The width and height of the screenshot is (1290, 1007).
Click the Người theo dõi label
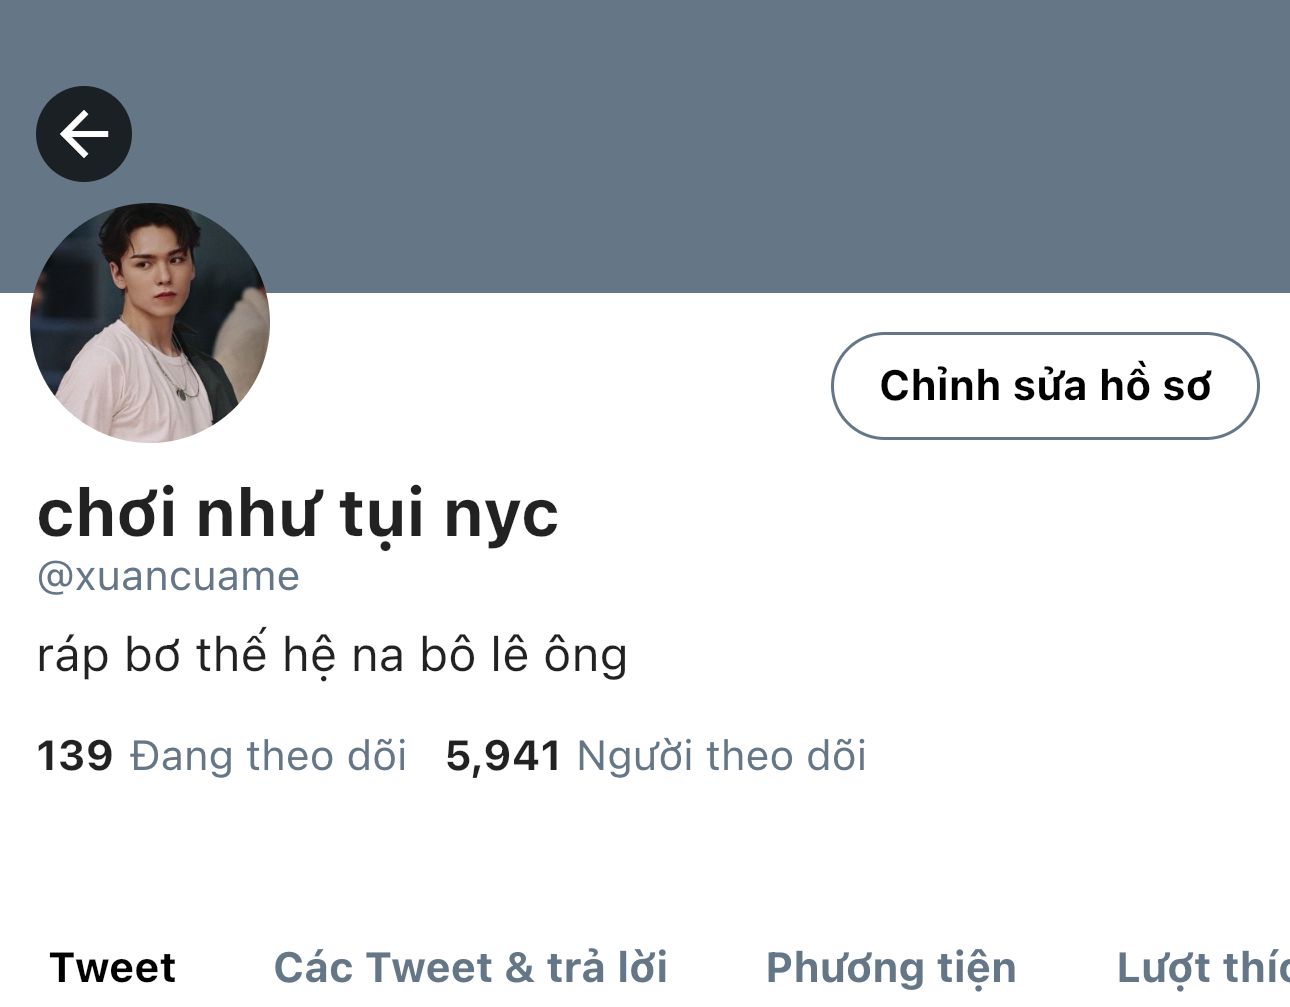pos(721,756)
